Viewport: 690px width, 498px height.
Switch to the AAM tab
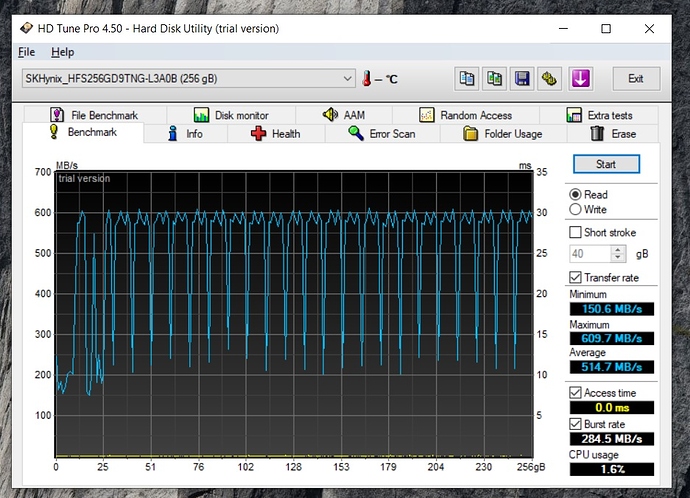344,115
